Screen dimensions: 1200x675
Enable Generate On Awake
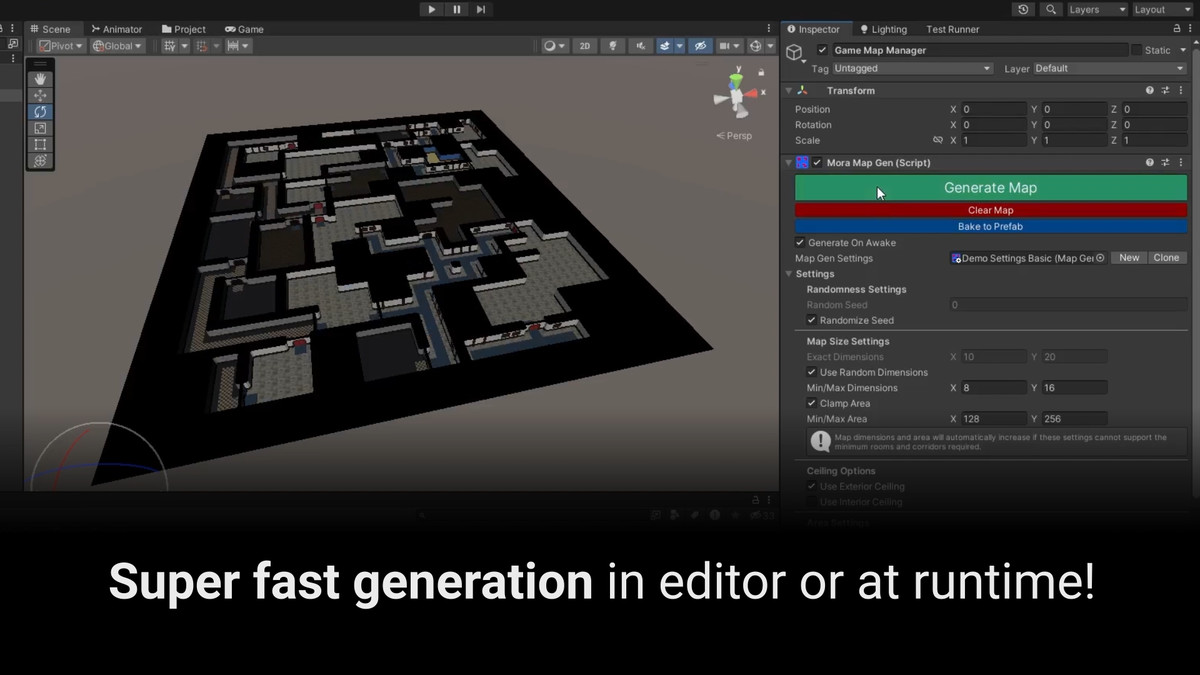(800, 242)
